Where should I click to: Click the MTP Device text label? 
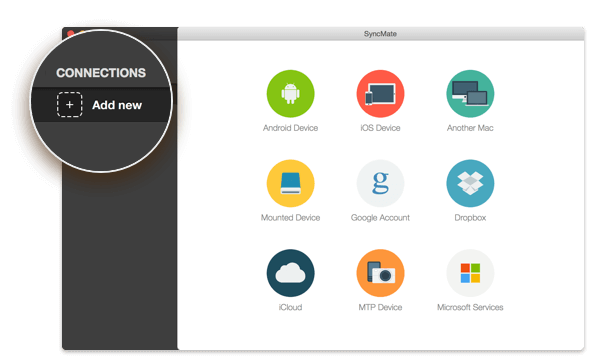coord(380,307)
